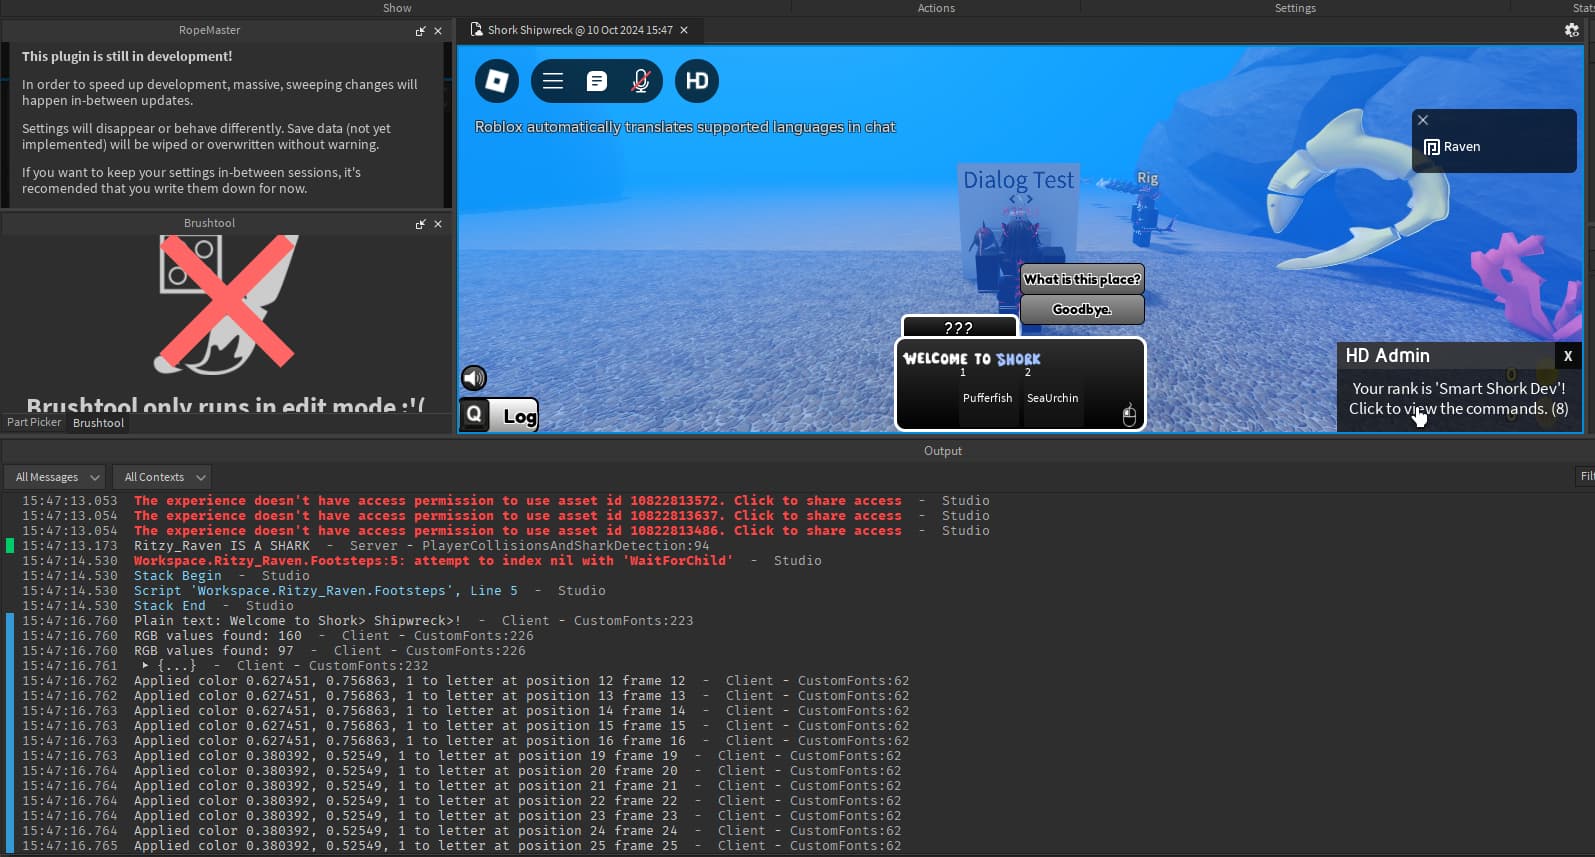This screenshot has width=1595, height=857.
Task: Close the Brushtool panel
Action: click(438, 224)
